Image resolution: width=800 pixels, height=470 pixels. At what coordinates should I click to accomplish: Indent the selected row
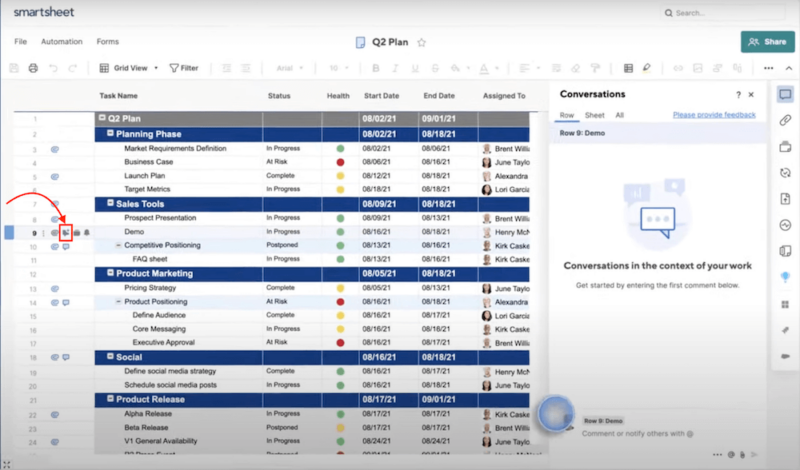coord(246,68)
